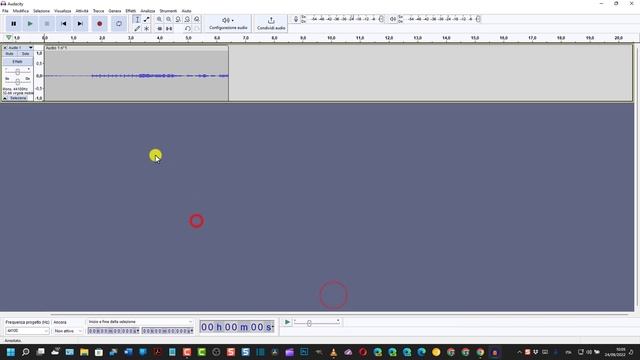The height and width of the screenshot is (360, 640).
Task: Open the Analizza menu
Action: [148, 11]
